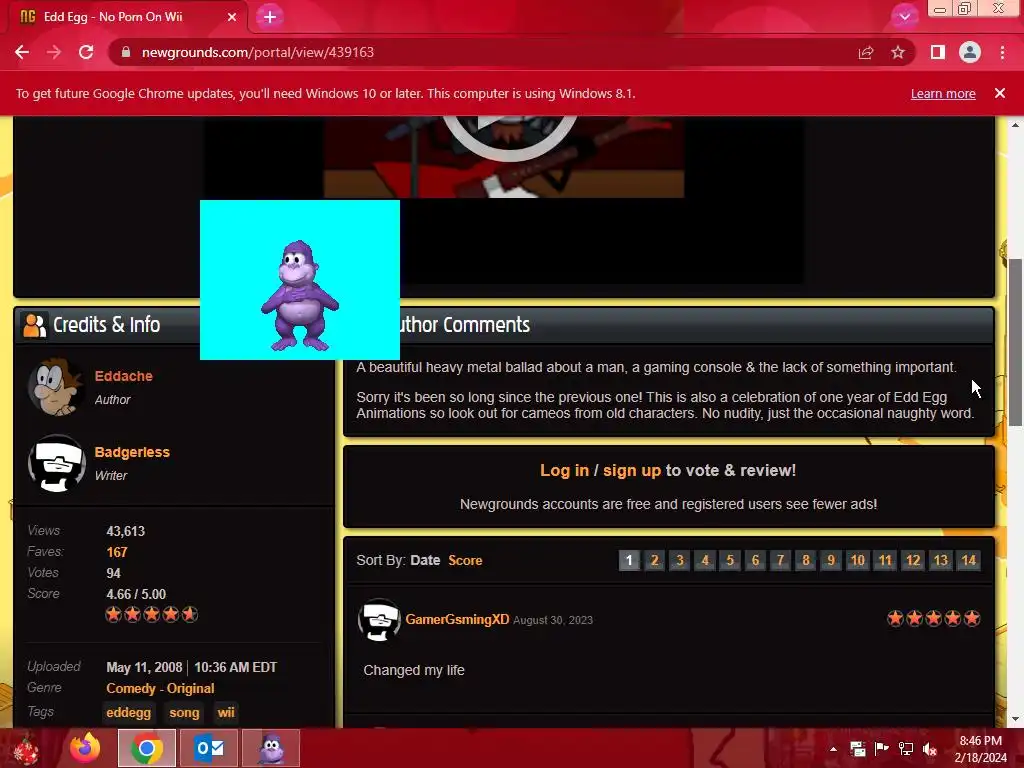Image resolution: width=1024 pixels, height=768 pixels.
Task: Click the purple gorilla BonziBuddy character
Action: tap(300, 295)
